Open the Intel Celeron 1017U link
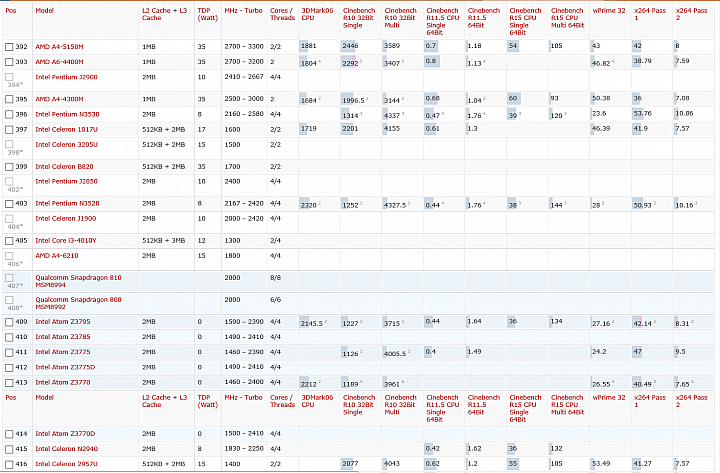Image resolution: width=720 pixels, height=473 pixels. pyautogui.click(x=67, y=130)
